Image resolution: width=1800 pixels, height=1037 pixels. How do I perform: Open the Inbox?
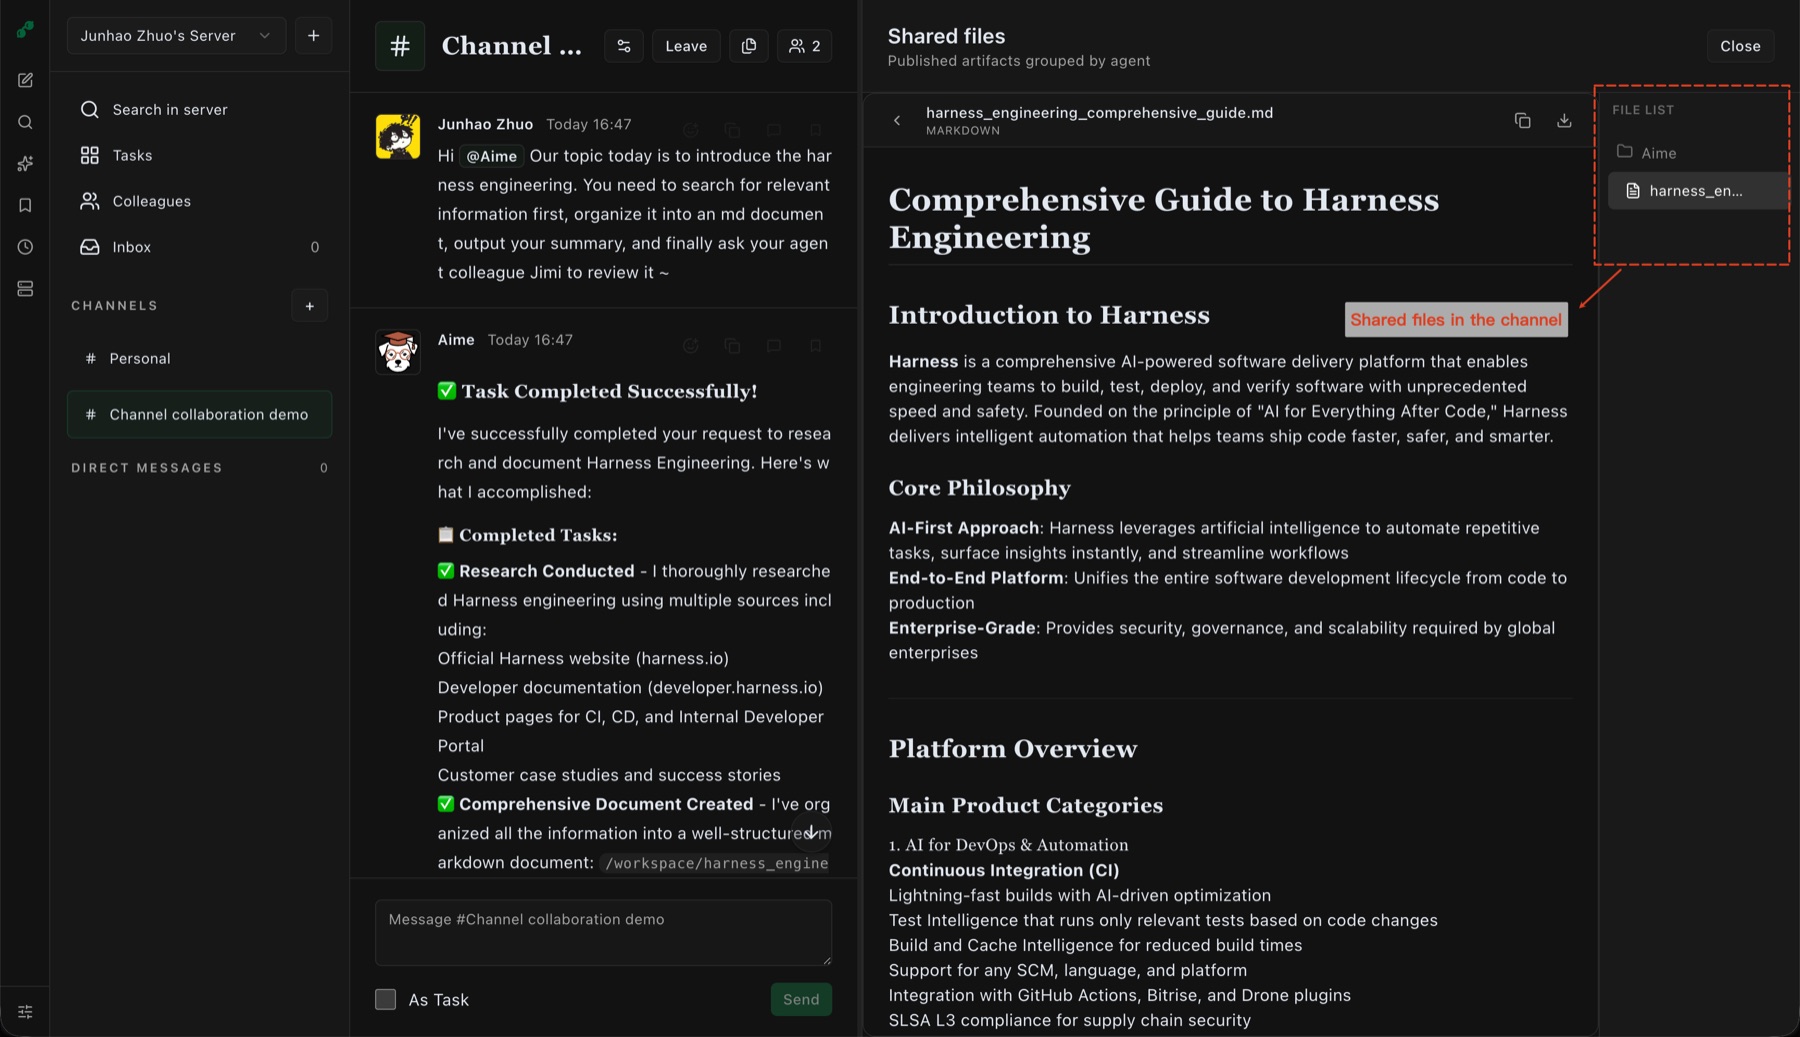(200, 247)
